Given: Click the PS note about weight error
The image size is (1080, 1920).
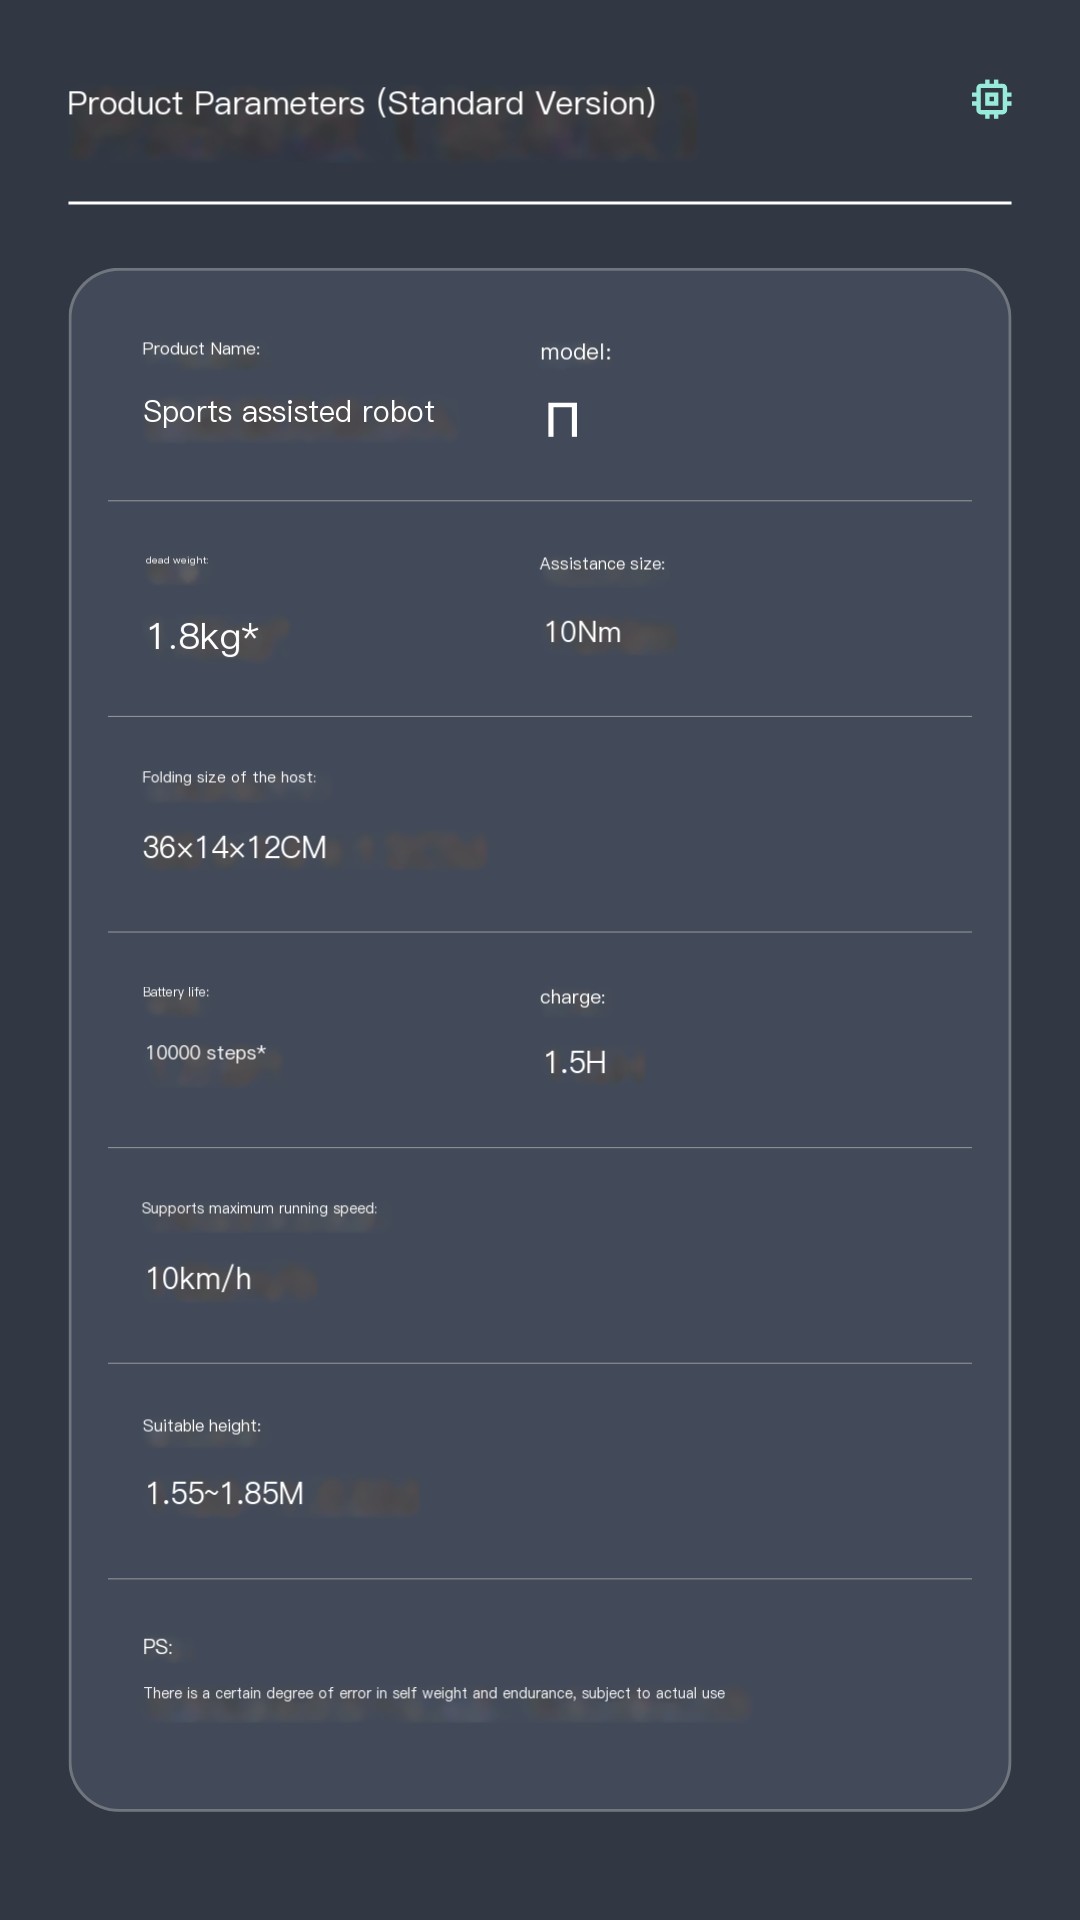Looking at the screenshot, I should (434, 1693).
